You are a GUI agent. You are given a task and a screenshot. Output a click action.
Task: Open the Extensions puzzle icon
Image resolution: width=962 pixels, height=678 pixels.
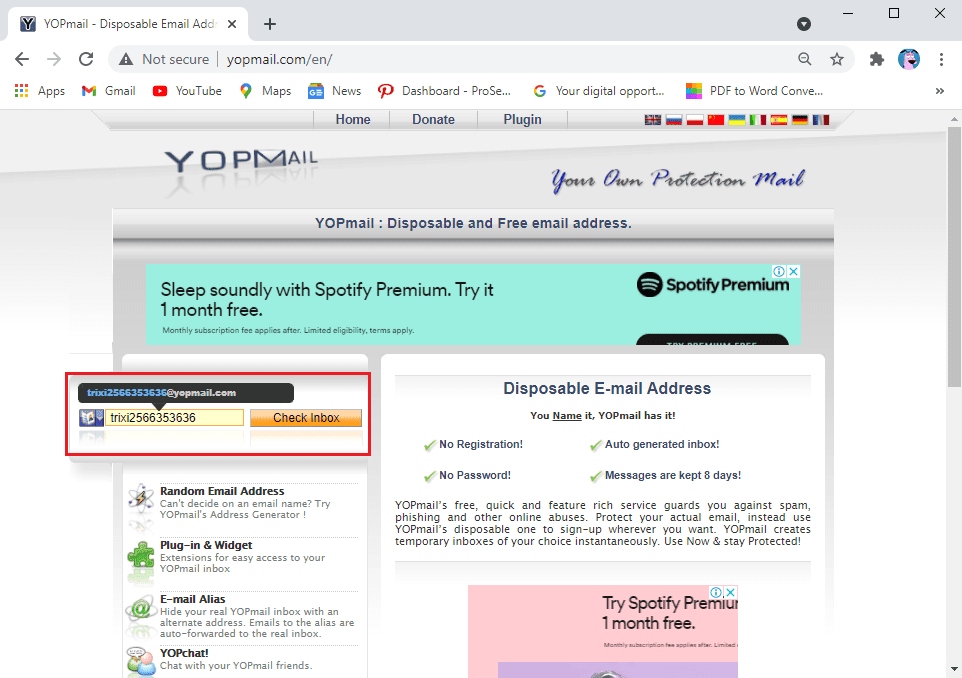point(877,59)
